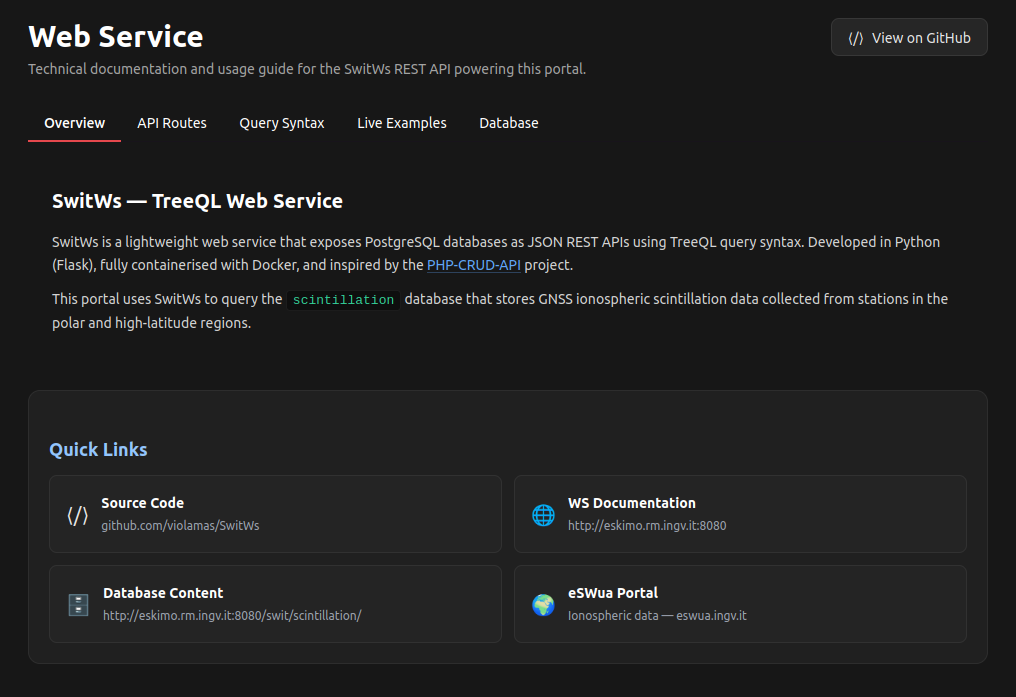Click the View on GitHub button
The width and height of the screenshot is (1016, 697).
pyautogui.click(x=908, y=36)
